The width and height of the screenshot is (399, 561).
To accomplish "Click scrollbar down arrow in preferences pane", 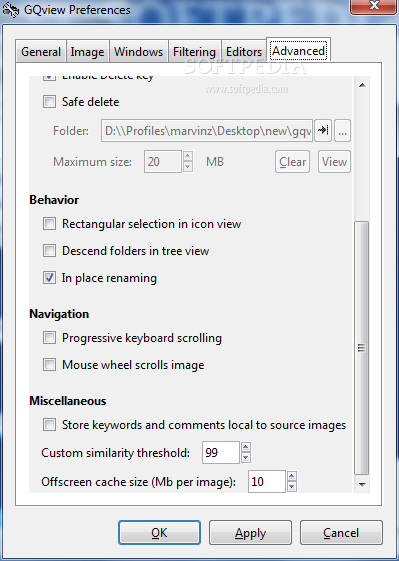I will [362, 484].
